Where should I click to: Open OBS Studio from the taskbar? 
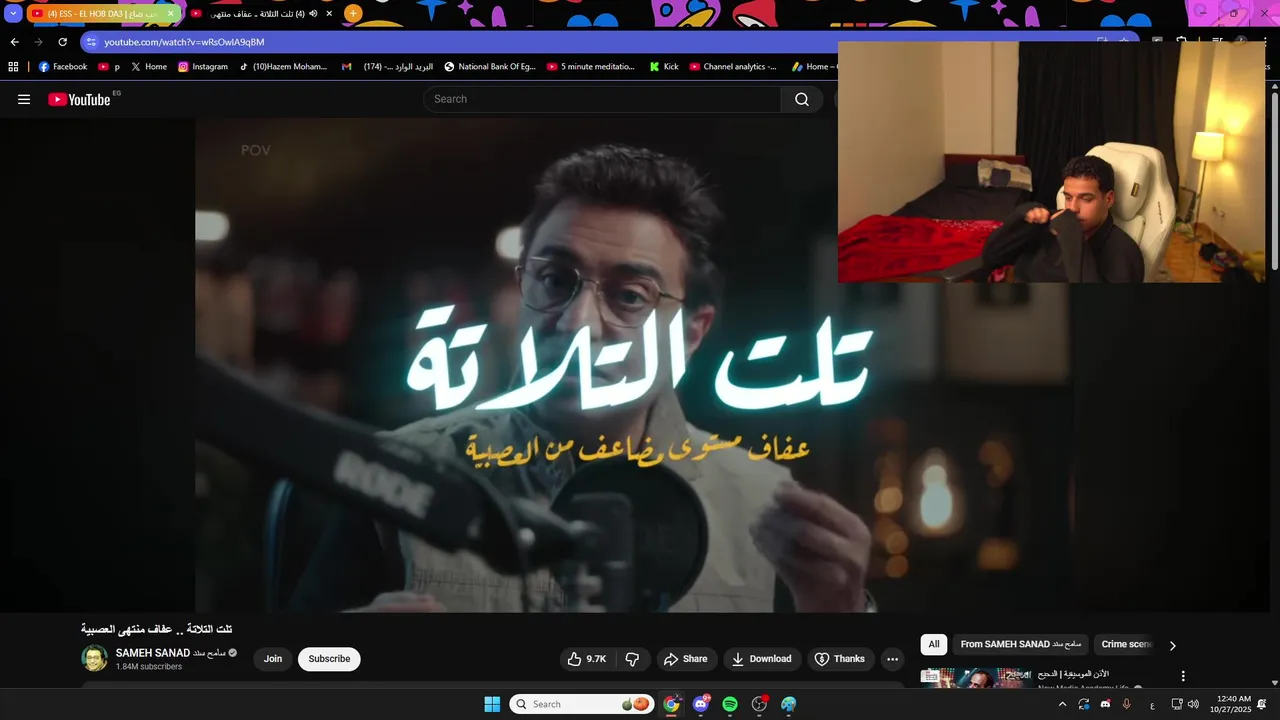[x=759, y=704]
